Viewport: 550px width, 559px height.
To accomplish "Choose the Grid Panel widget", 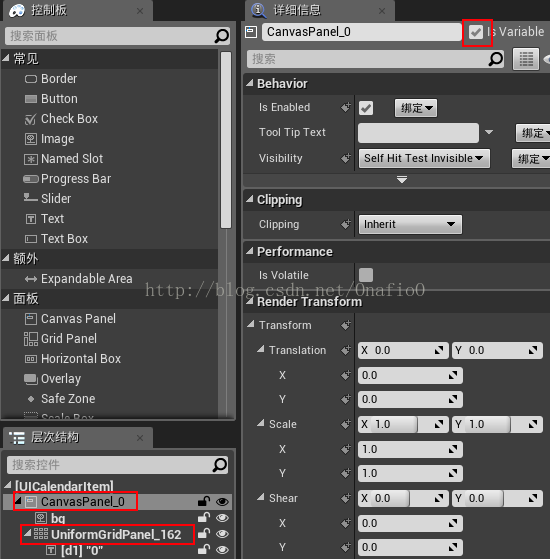I will point(60,338).
